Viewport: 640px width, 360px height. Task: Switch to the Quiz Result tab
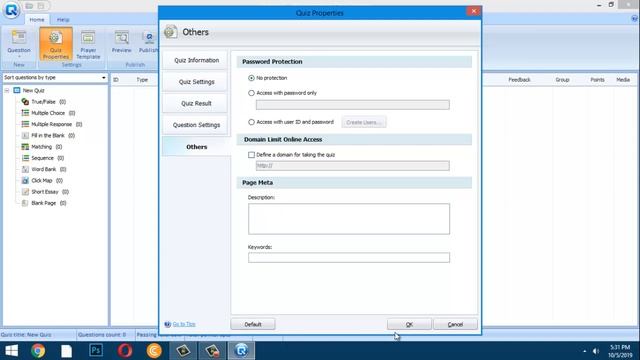(196, 103)
